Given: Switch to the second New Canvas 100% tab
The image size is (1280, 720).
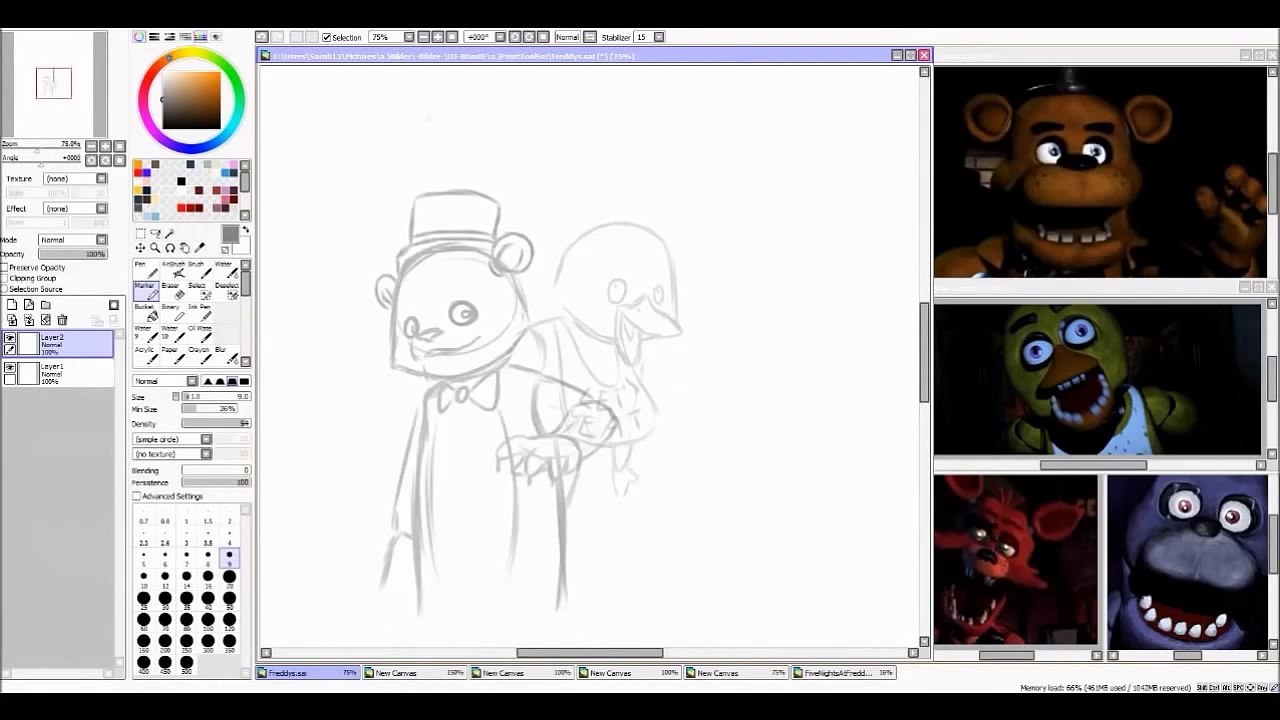Looking at the screenshot, I should (521, 673).
